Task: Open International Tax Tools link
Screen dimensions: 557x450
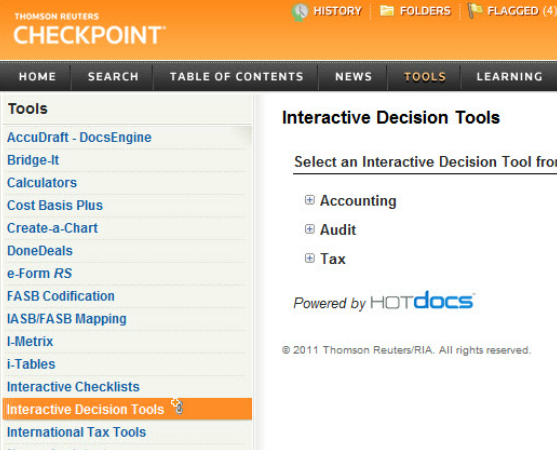Action: 76,432
